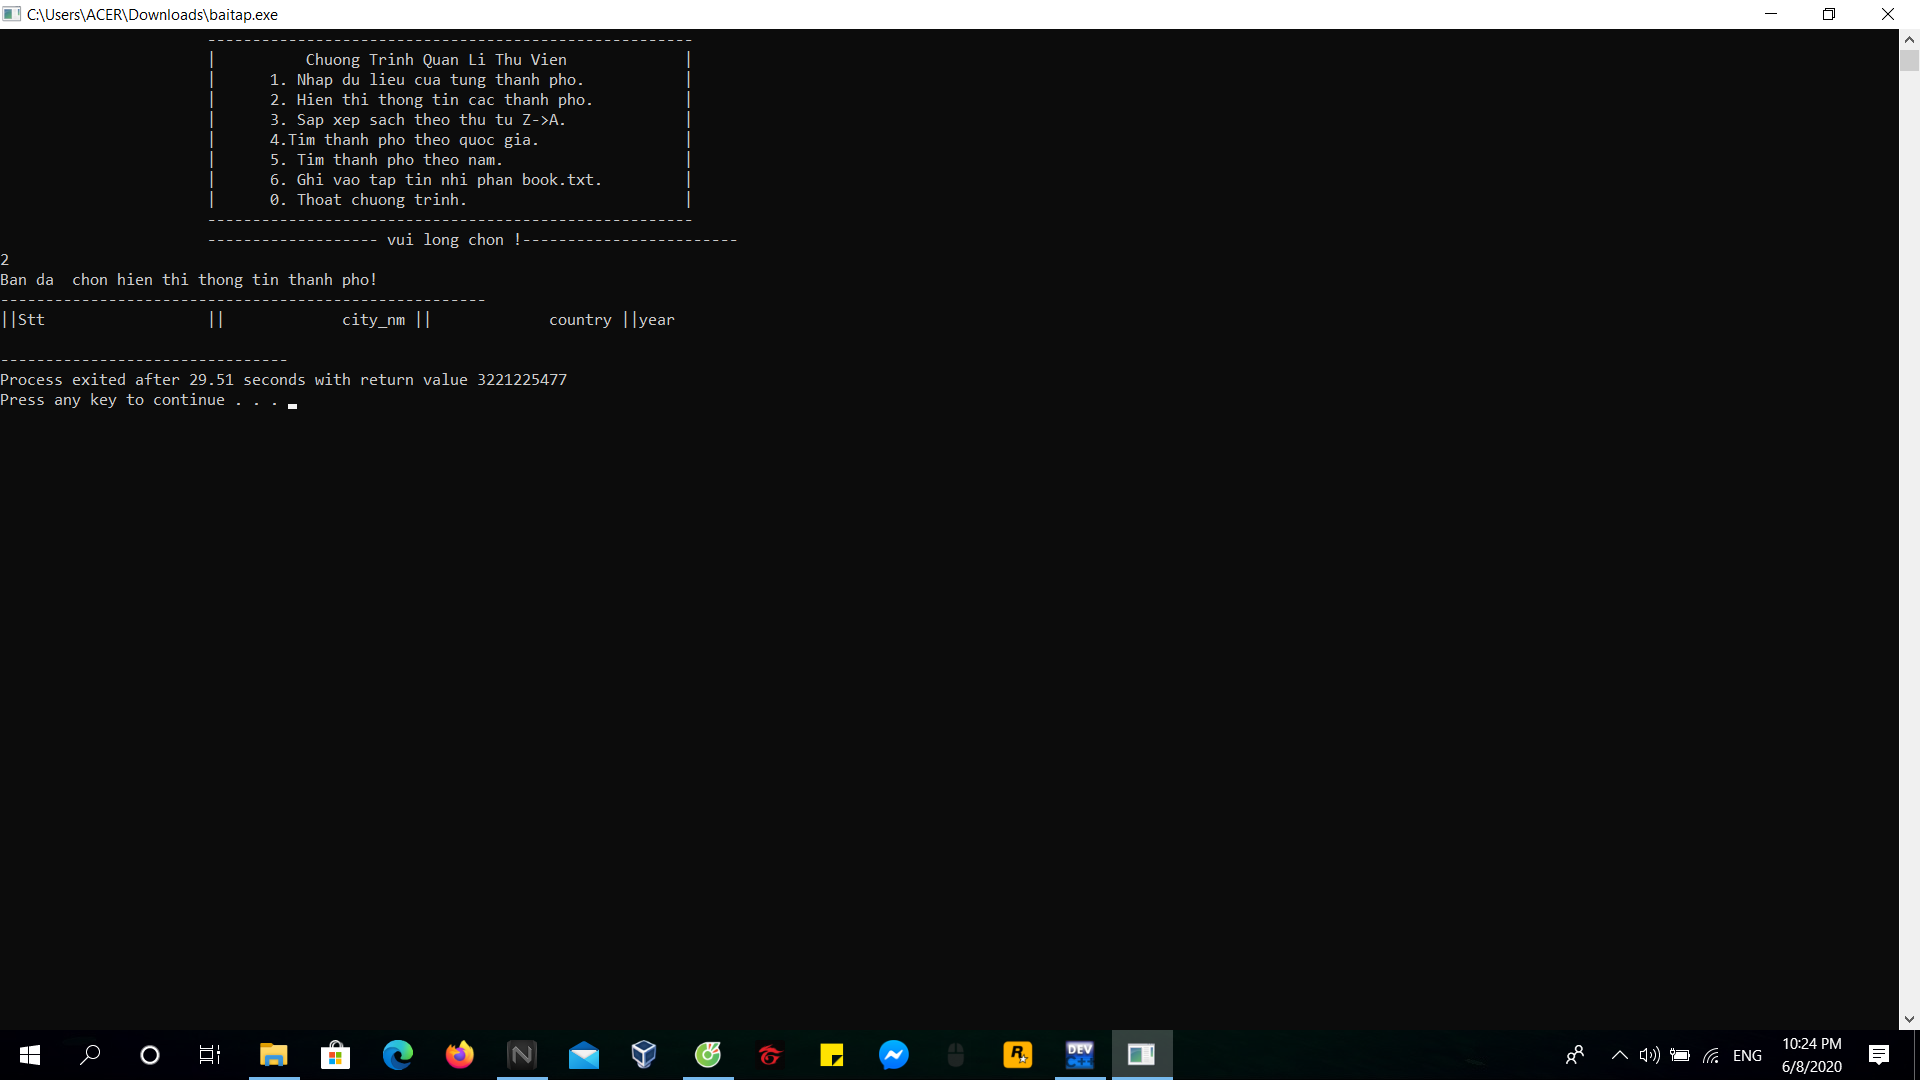The height and width of the screenshot is (1080, 1920).
Task: Open the volume control in tray
Action: point(1649,1055)
